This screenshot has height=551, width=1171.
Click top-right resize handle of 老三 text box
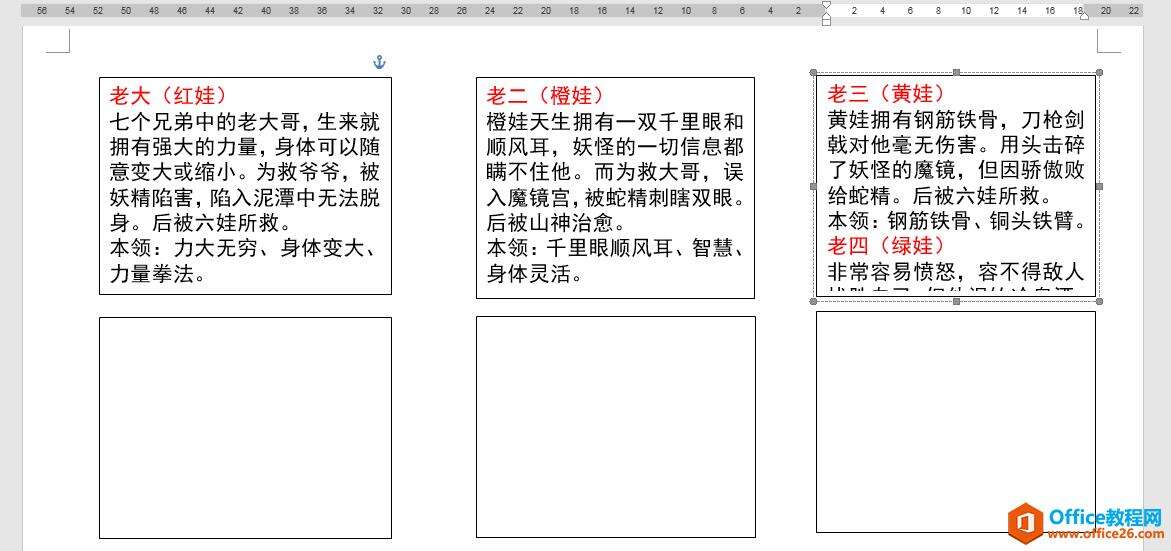(x=1100, y=72)
